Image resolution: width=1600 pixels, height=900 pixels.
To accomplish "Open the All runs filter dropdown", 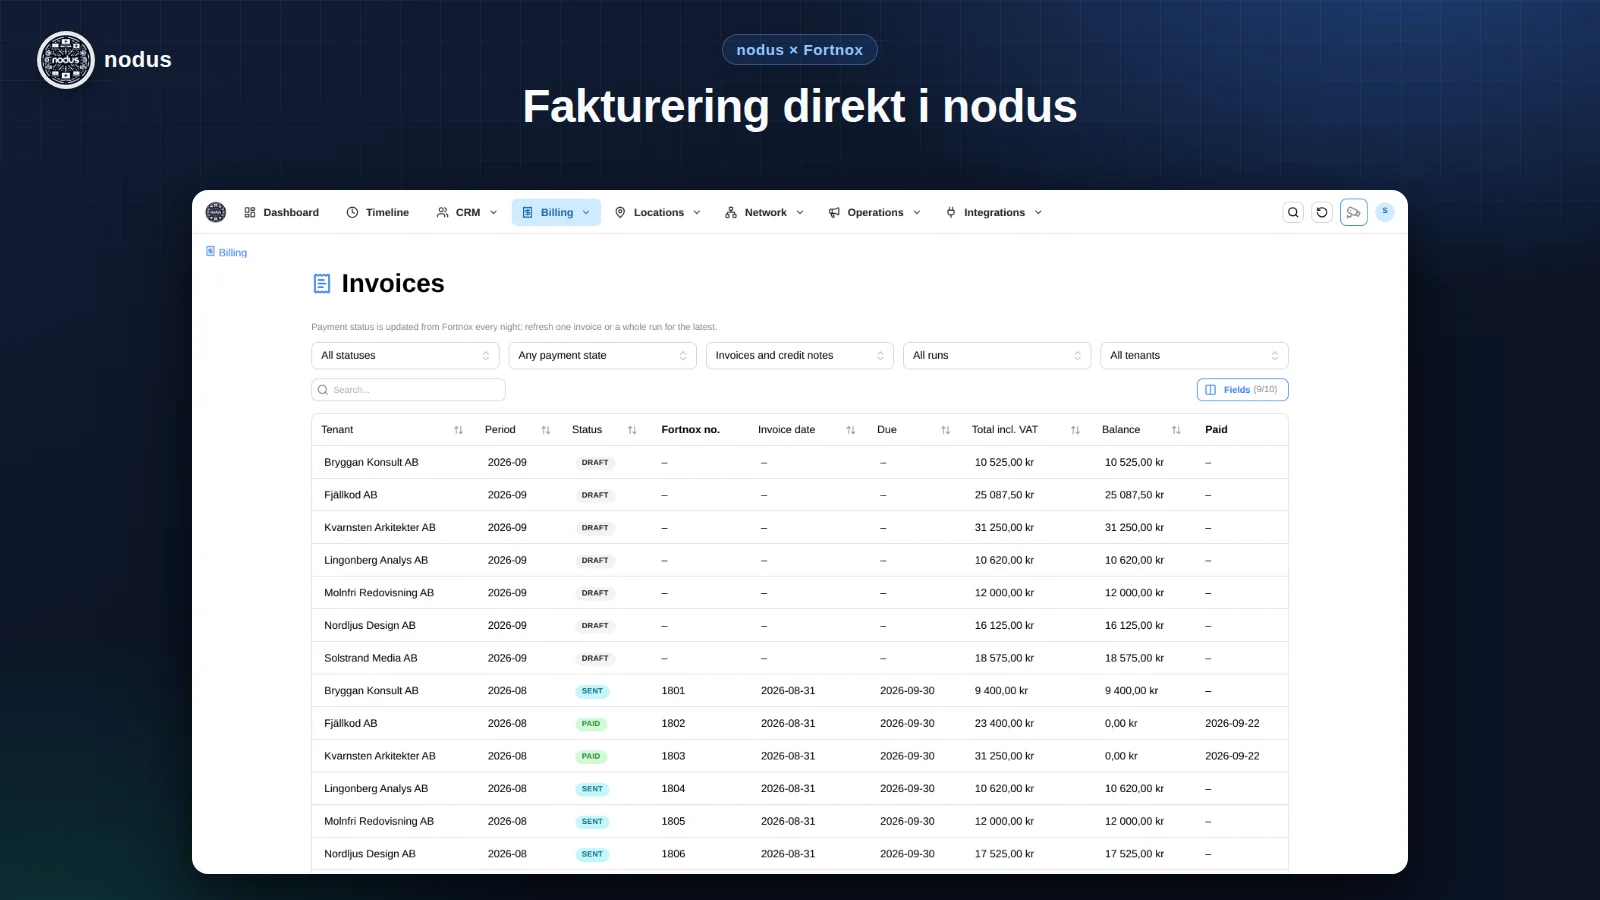I will coord(997,356).
